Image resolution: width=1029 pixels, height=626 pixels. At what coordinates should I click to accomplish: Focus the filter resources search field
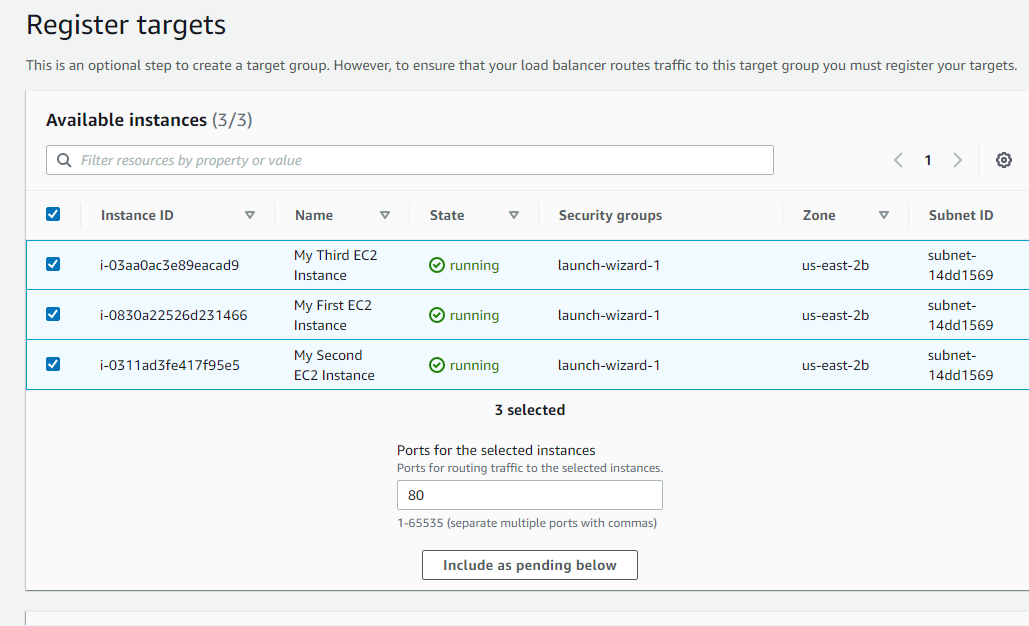pos(420,160)
